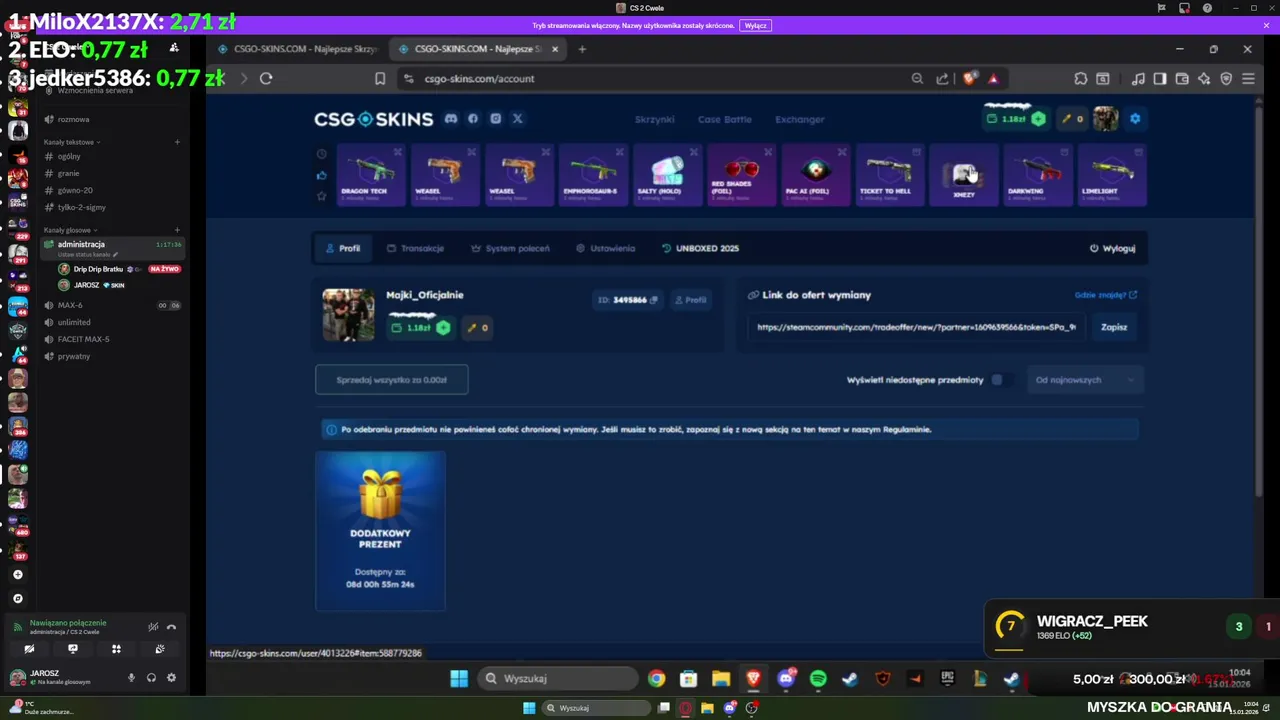Switch to the Profil tab
Viewport: 1280px width, 720px height.
pos(341,248)
